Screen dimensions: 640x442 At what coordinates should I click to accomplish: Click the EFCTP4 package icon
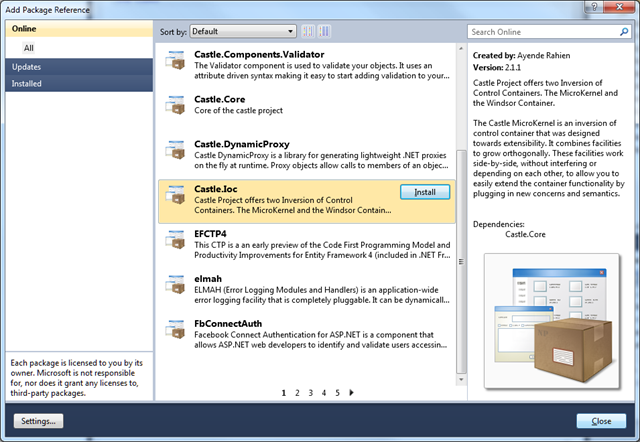175,240
